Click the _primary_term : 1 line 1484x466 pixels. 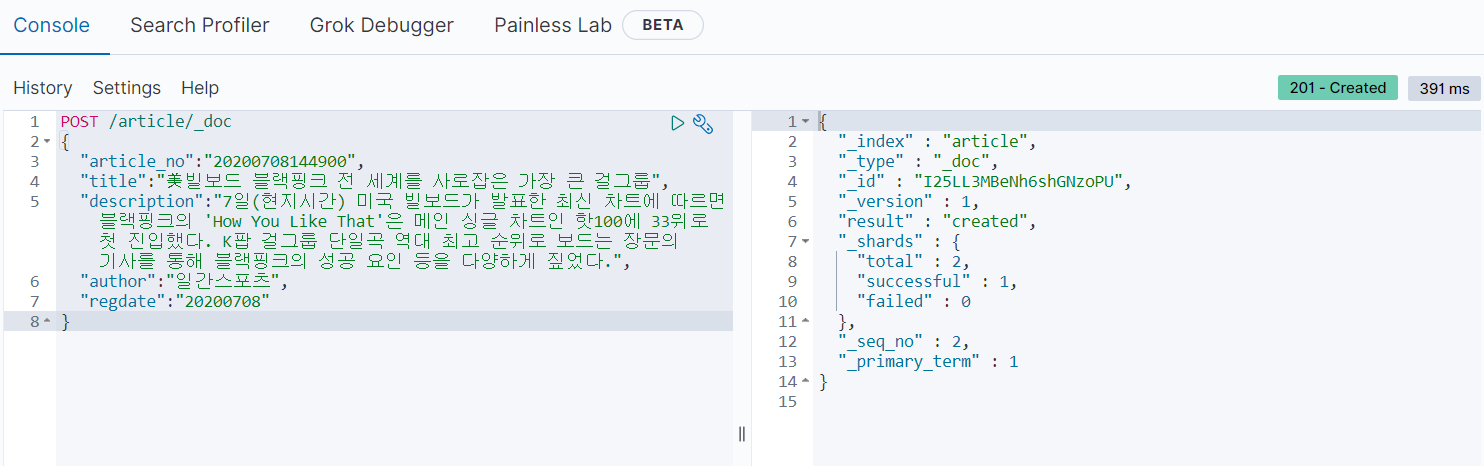pyautogui.click(x=928, y=362)
